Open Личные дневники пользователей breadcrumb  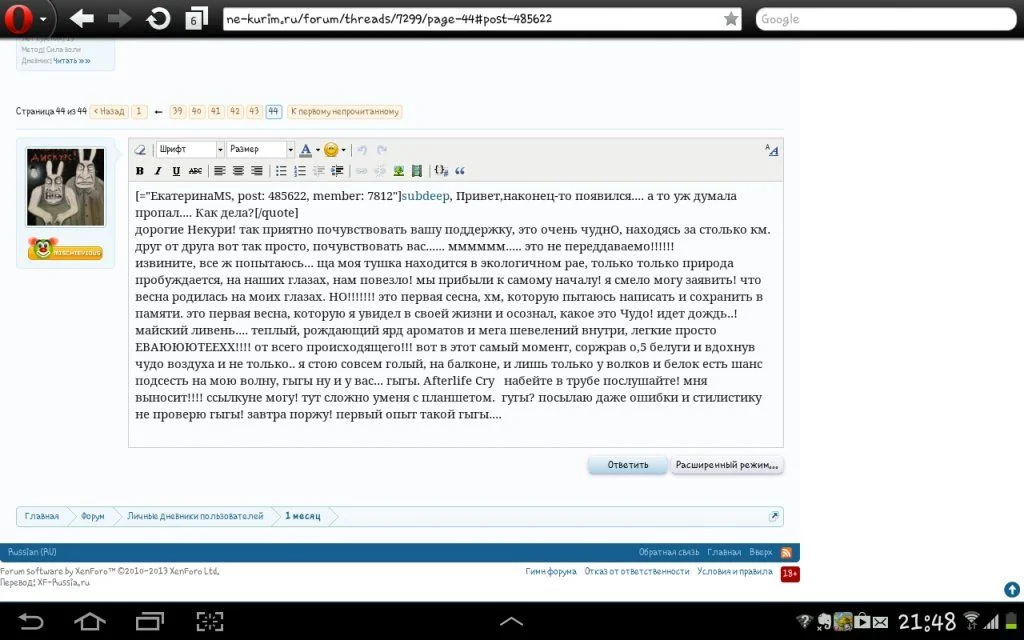(x=195, y=517)
